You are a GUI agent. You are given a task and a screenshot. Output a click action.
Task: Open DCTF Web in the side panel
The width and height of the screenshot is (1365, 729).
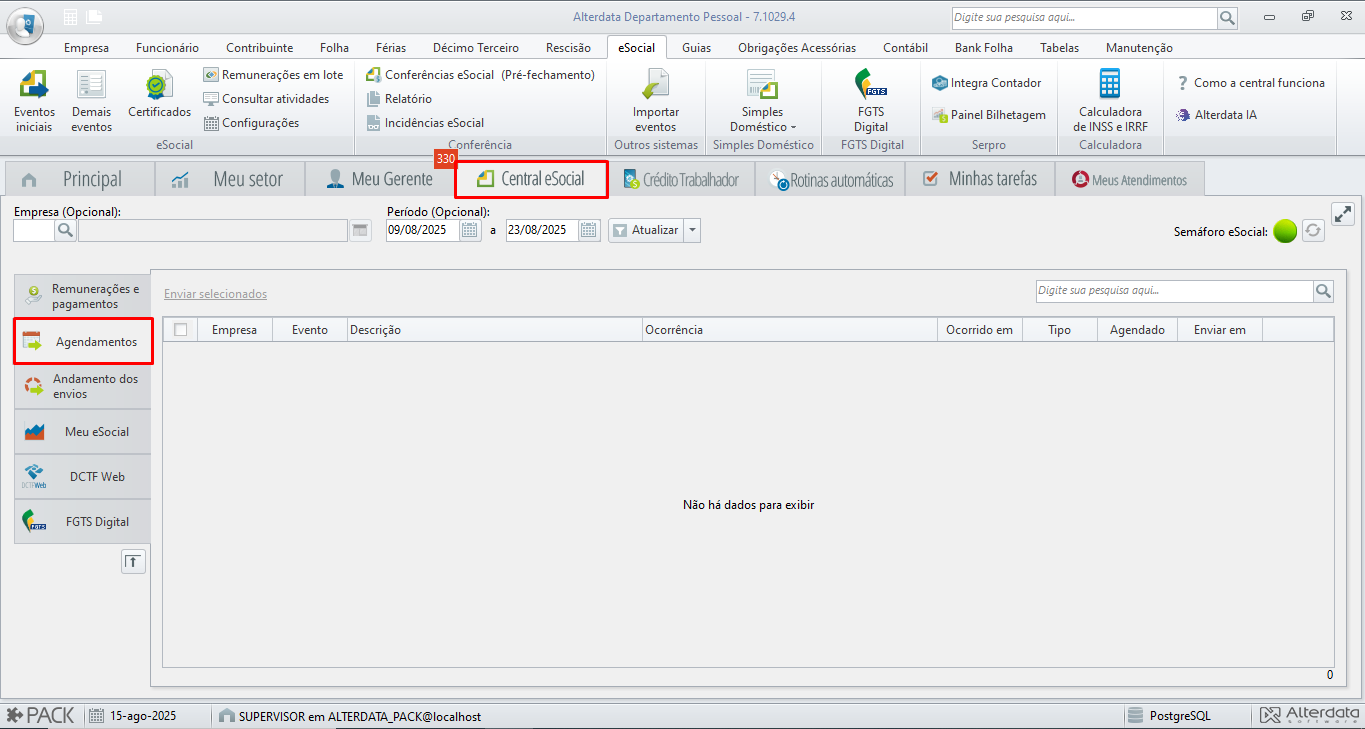[82, 477]
